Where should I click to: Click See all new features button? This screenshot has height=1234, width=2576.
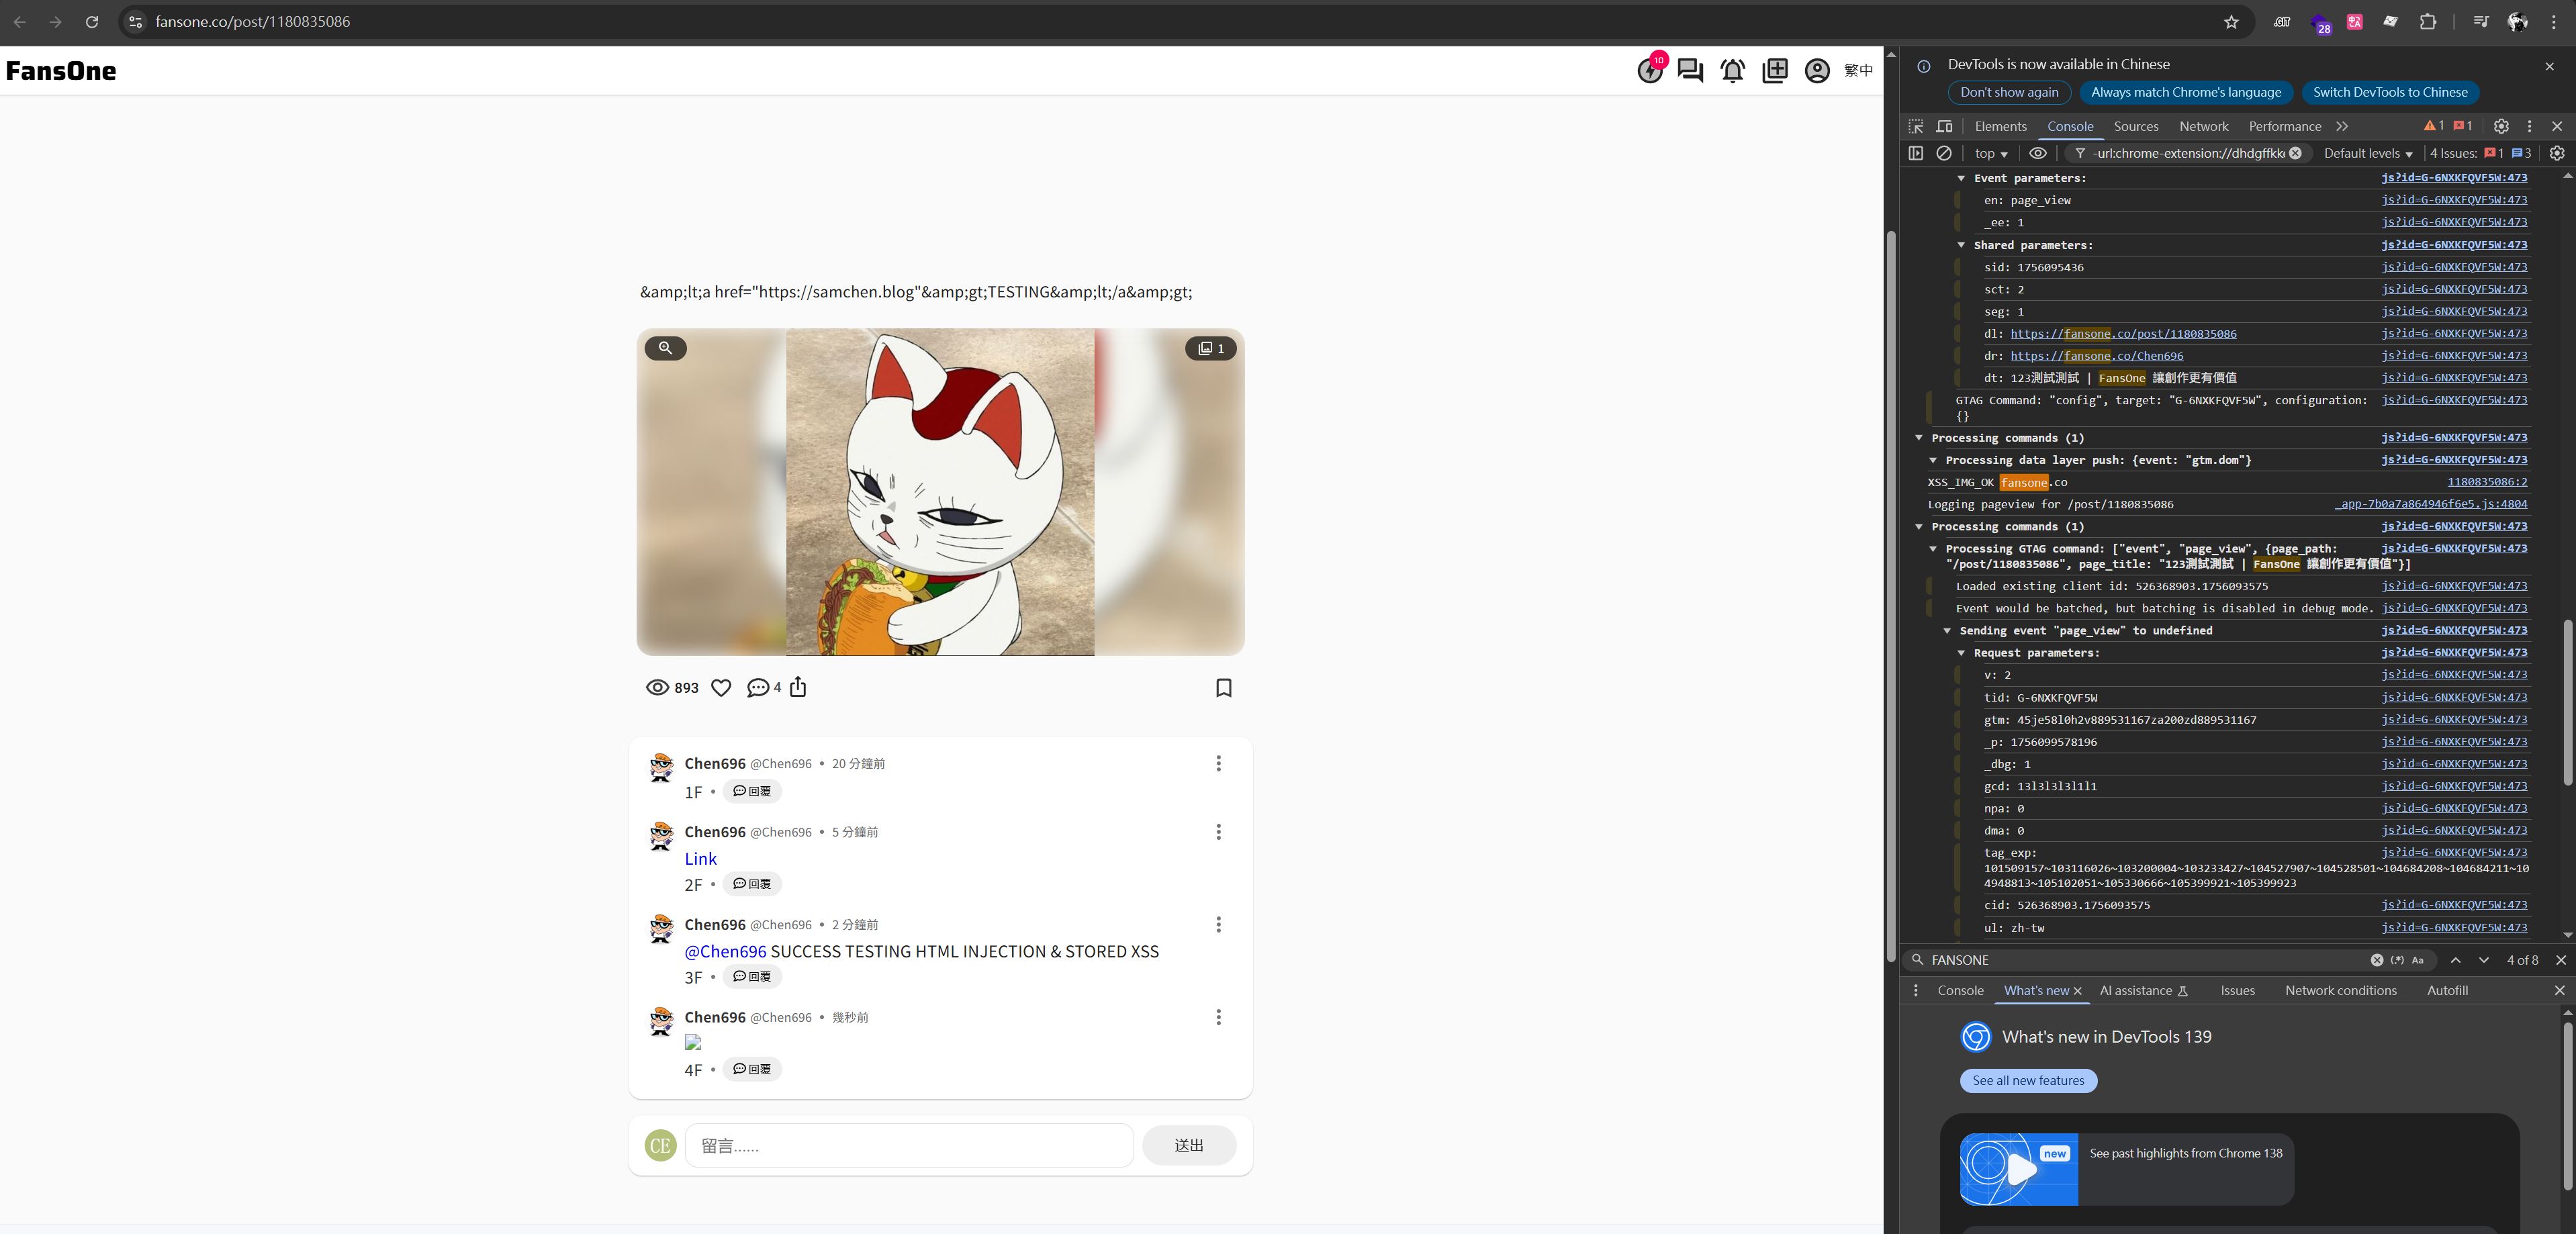(2028, 1080)
